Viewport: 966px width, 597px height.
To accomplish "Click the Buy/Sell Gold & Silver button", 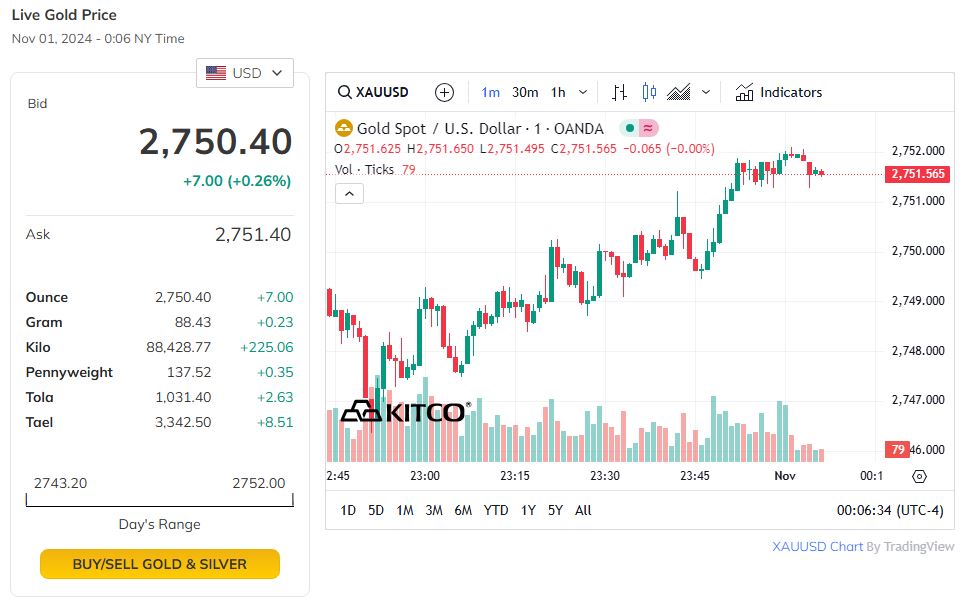I will pyautogui.click(x=160, y=564).
